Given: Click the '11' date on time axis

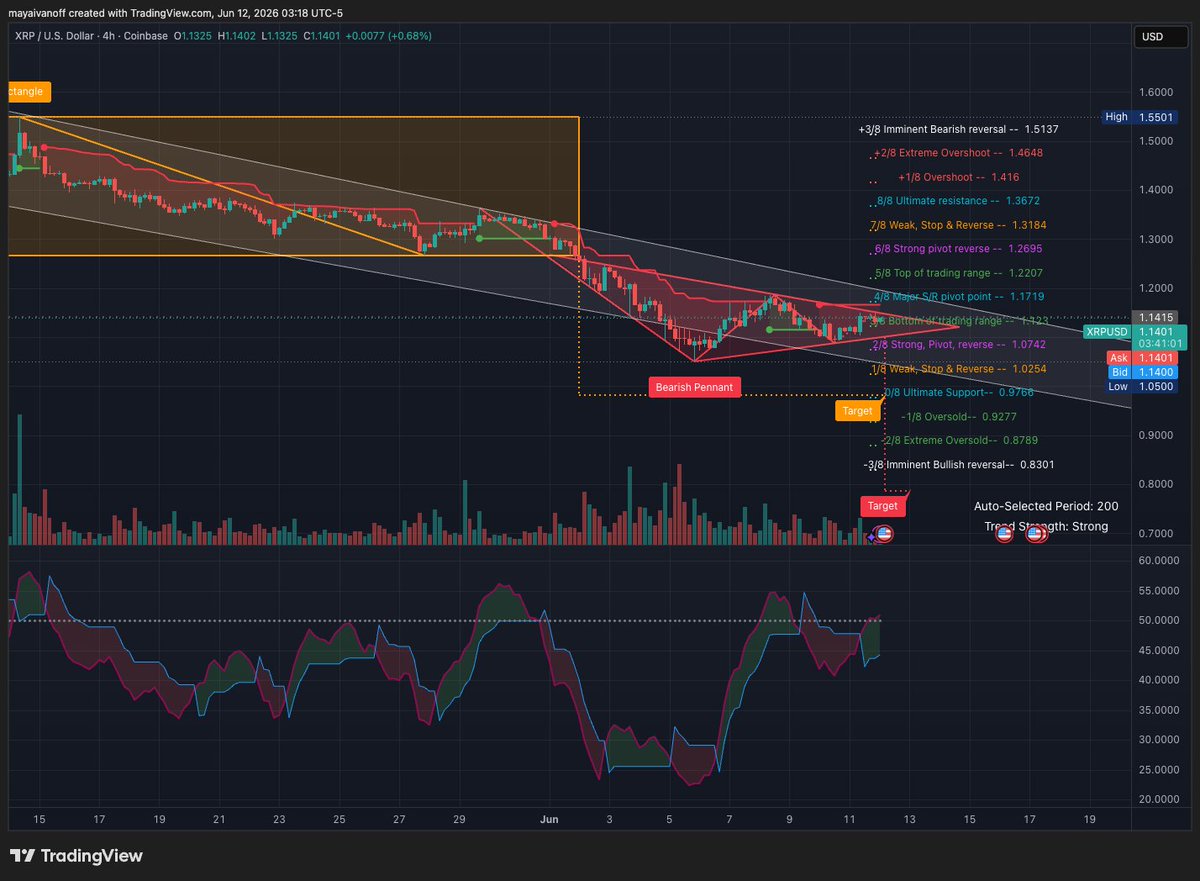Looking at the screenshot, I should (x=849, y=819).
